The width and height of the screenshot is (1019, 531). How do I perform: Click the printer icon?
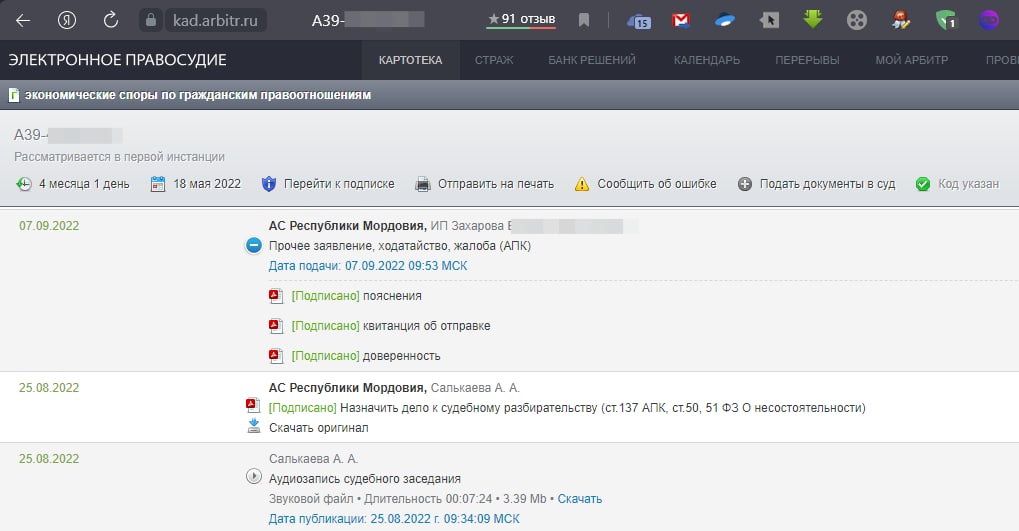tap(423, 184)
